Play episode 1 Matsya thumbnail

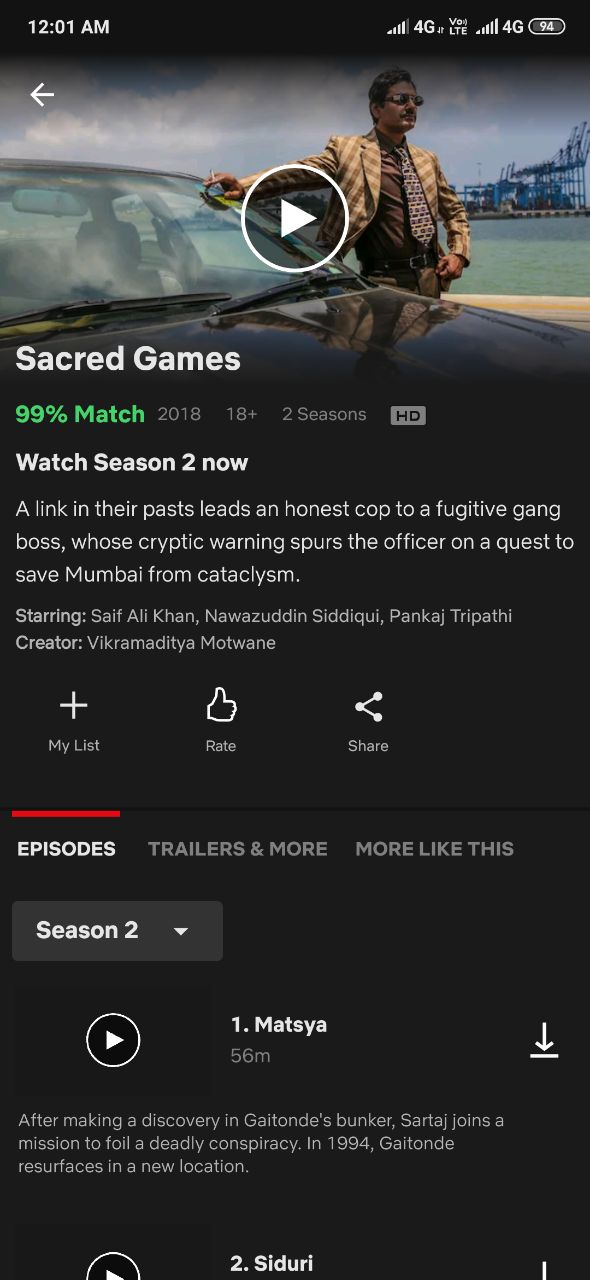tap(113, 1040)
